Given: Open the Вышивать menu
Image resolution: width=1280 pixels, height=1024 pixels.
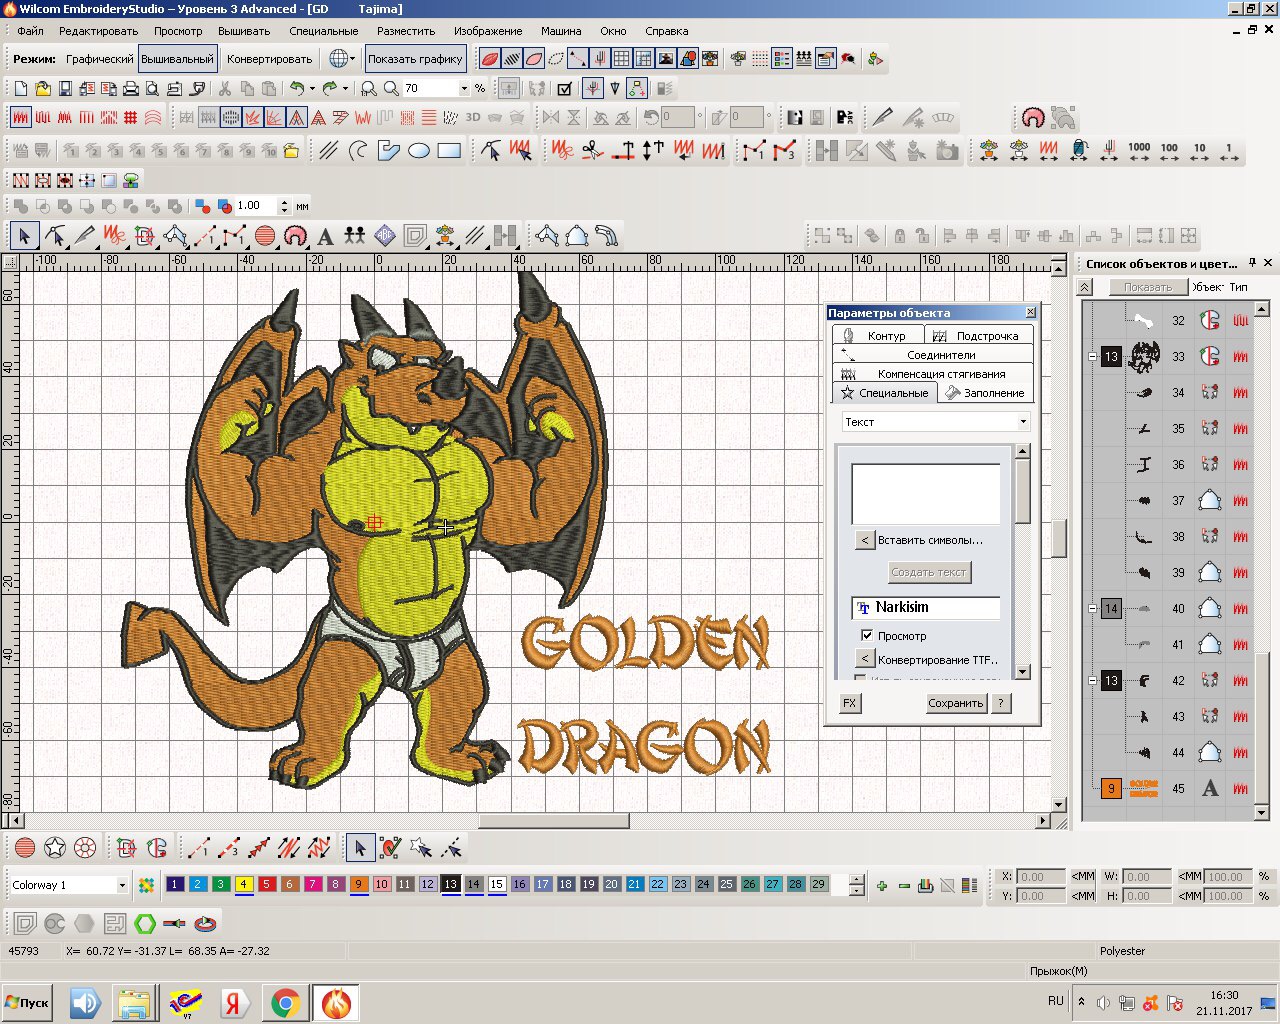Looking at the screenshot, I should pos(243,31).
